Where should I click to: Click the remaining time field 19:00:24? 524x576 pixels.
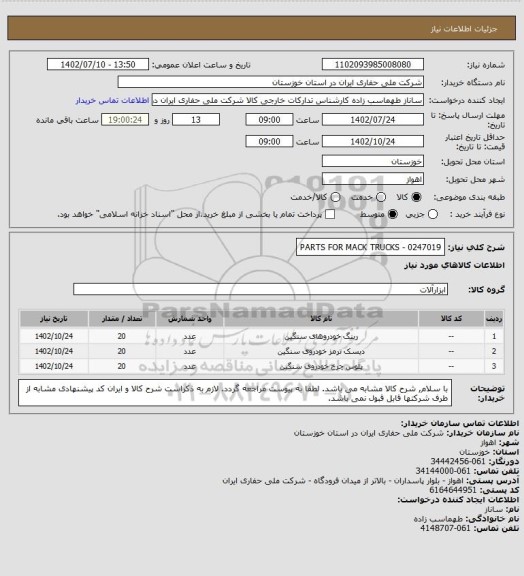click(x=125, y=120)
